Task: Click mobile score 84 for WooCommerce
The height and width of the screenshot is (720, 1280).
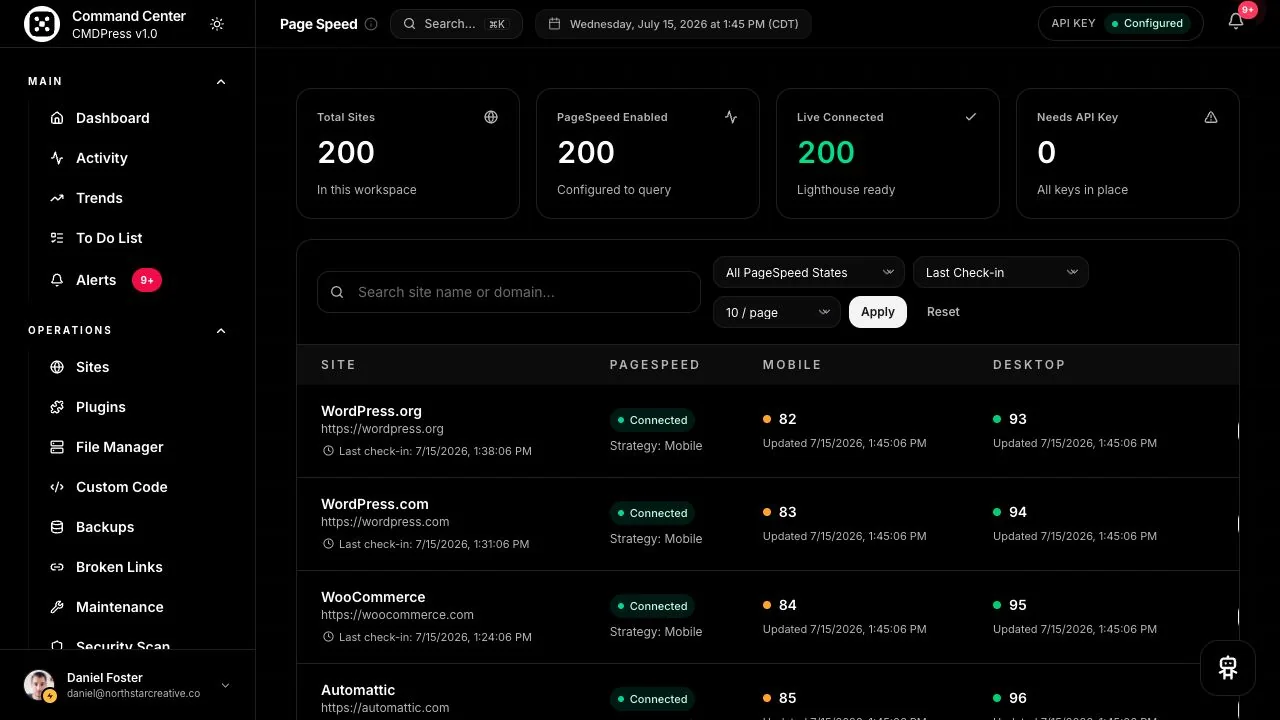Action: pyautogui.click(x=788, y=605)
